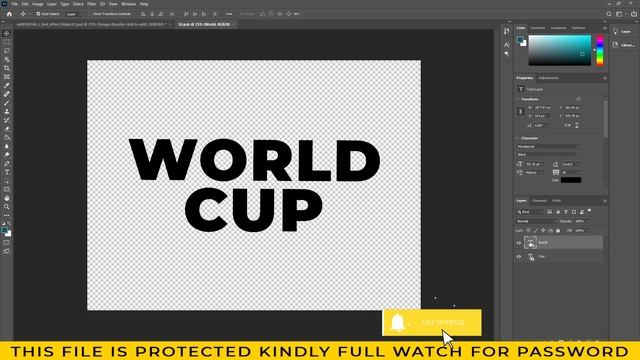The height and width of the screenshot is (360, 640).
Task: Select the Hand tool
Action: [7, 198]
